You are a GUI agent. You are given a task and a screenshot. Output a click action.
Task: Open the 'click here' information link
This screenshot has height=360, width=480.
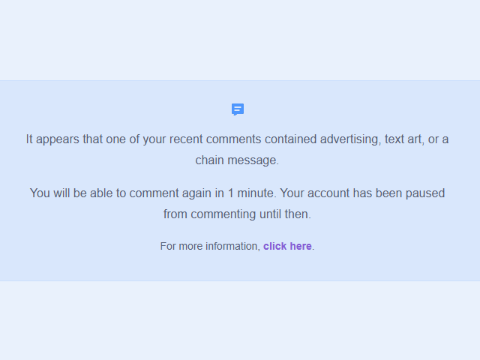[x=287, y=246]
